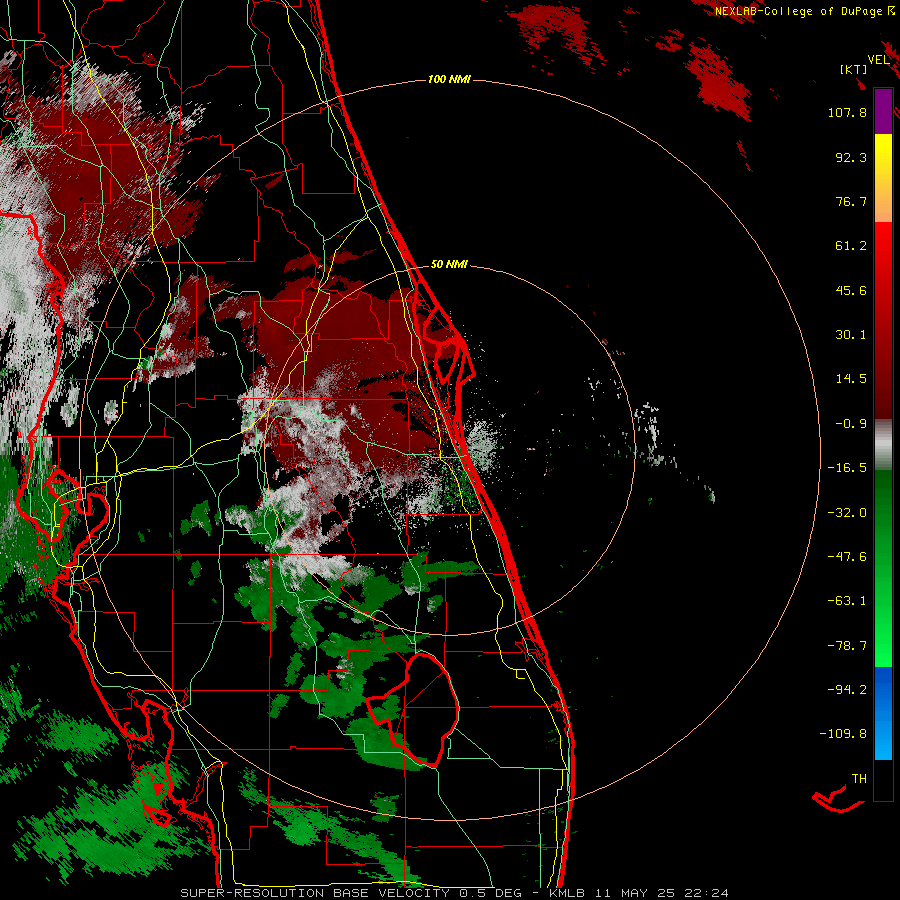Screen dimensions: 900x900
Task: Click the 14.5 velocity scale value
Action: 851,379
